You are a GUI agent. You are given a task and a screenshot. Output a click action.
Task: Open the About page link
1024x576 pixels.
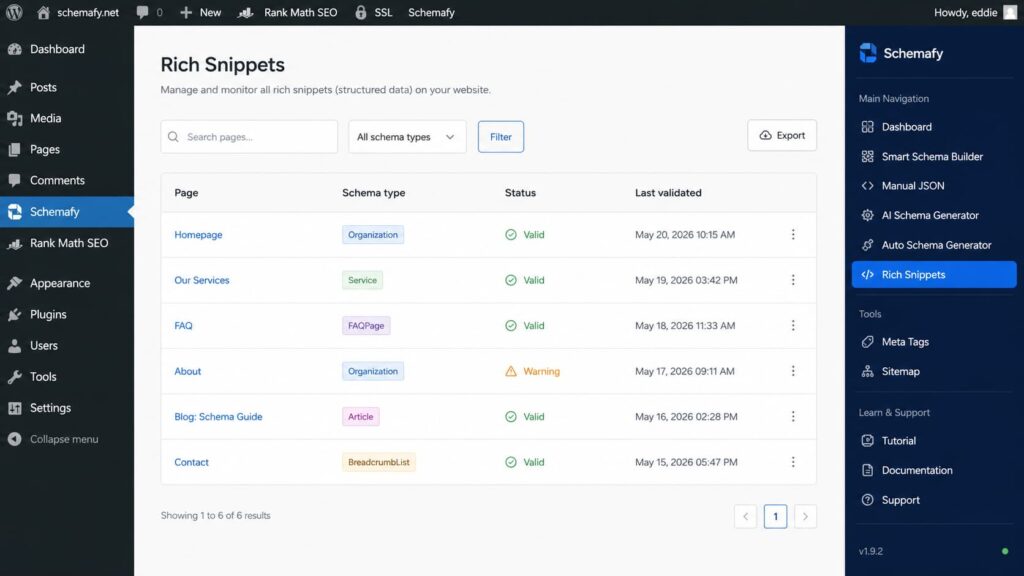tap(187, 371)
